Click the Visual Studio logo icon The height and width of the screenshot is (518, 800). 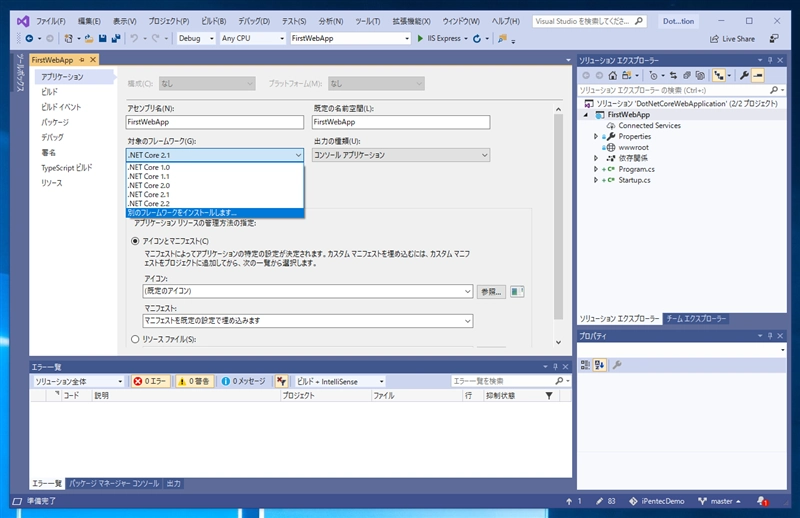(22, 21)
